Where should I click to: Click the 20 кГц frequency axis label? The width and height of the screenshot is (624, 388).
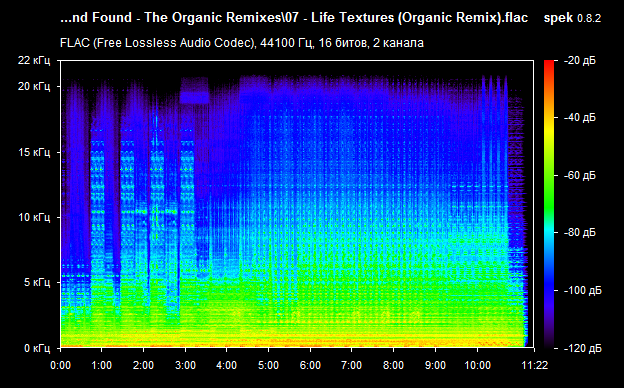pos(34,86)
